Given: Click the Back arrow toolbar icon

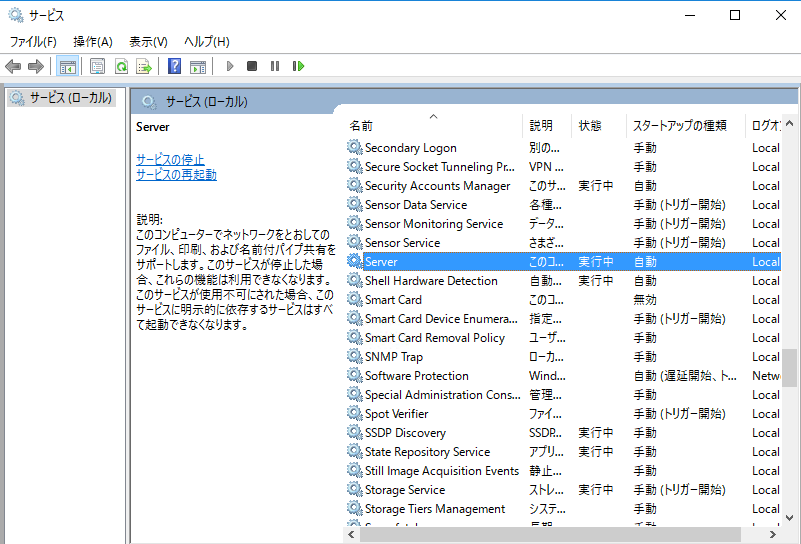Looking at the screenshot, I should (12, 66).
